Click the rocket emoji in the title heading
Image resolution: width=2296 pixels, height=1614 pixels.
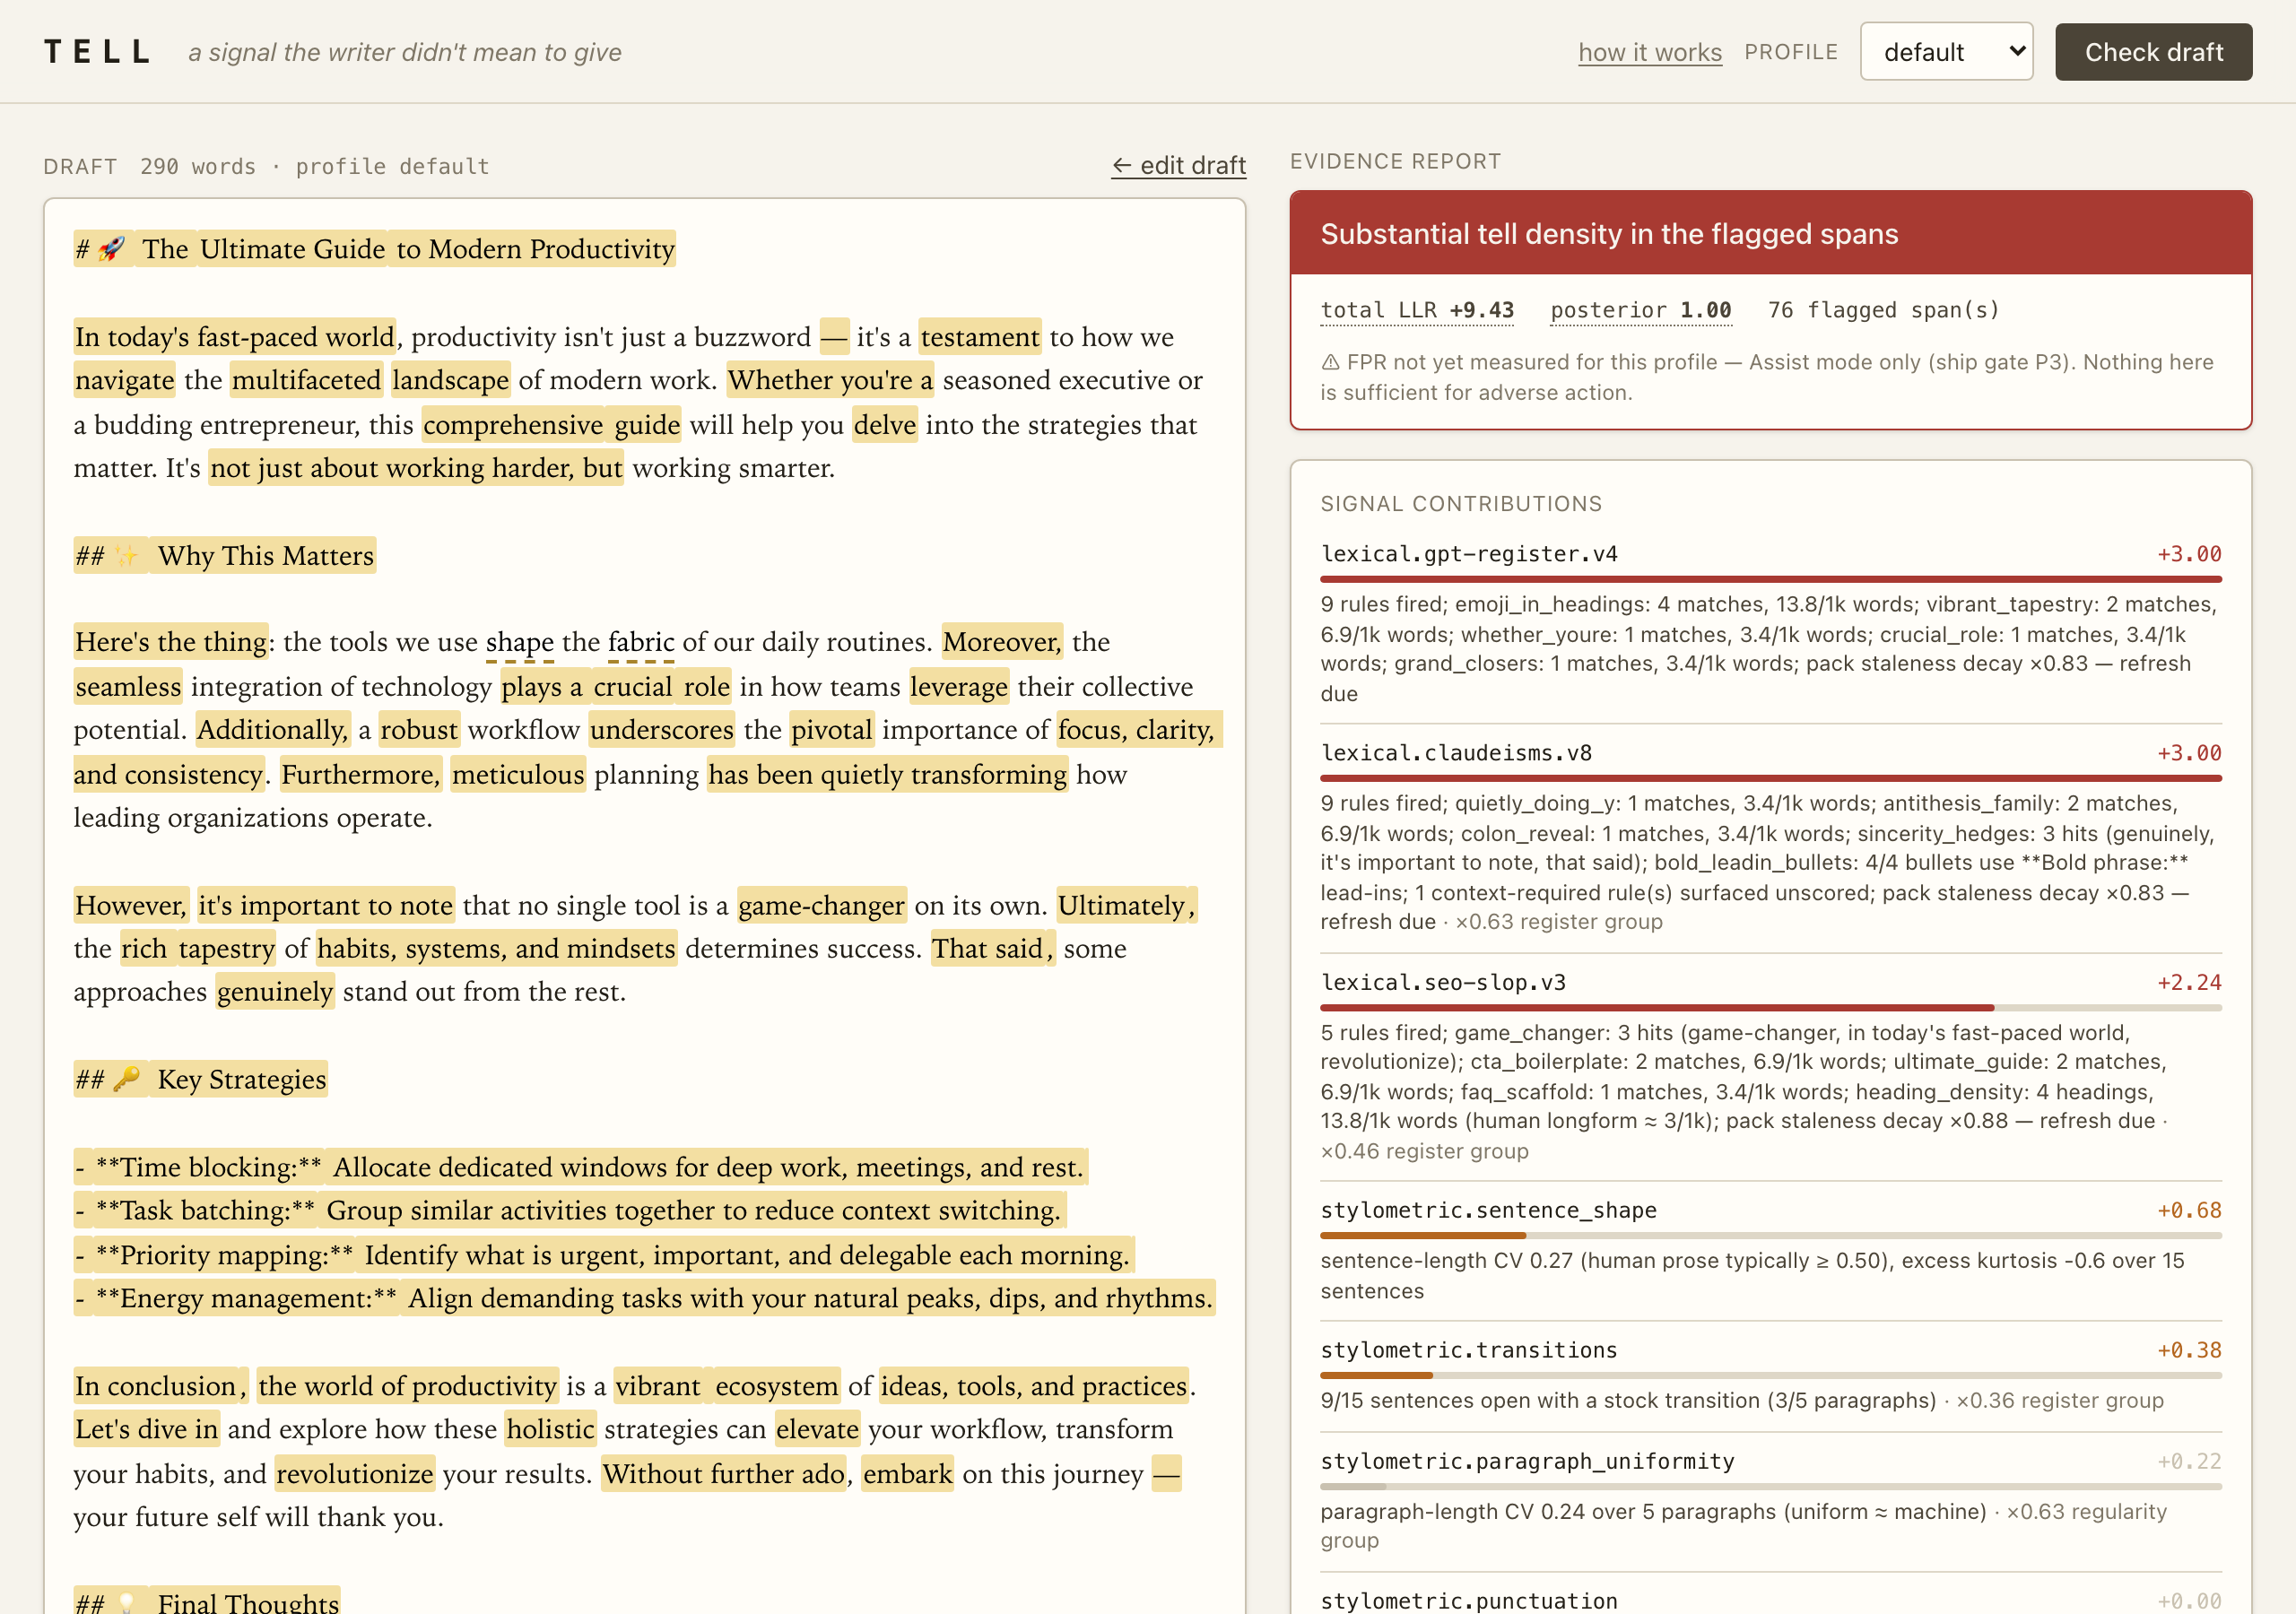click(112, 248)
